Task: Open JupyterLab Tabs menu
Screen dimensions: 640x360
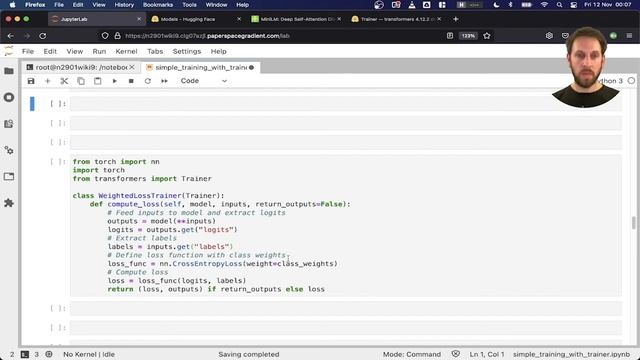Action: point(155,51)
